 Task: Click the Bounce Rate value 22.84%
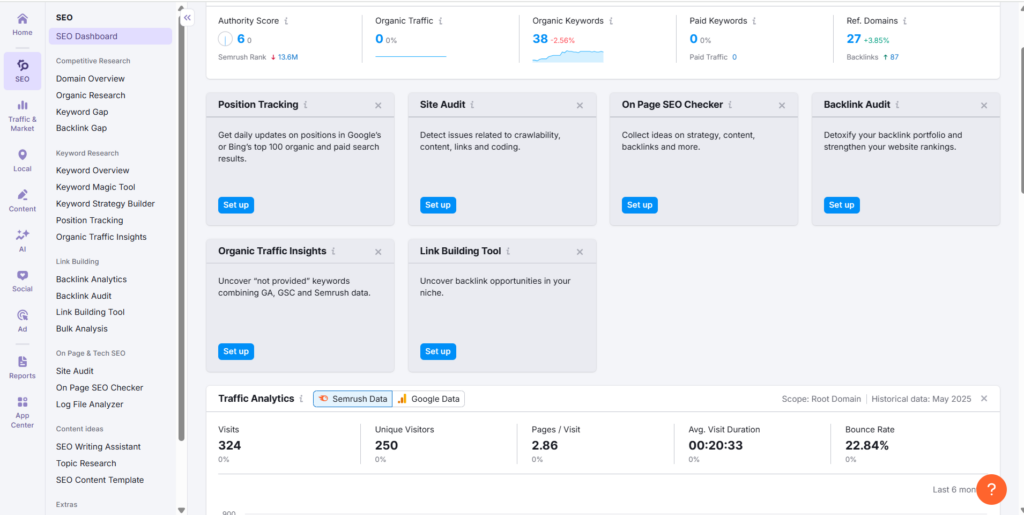click(867, 446)
